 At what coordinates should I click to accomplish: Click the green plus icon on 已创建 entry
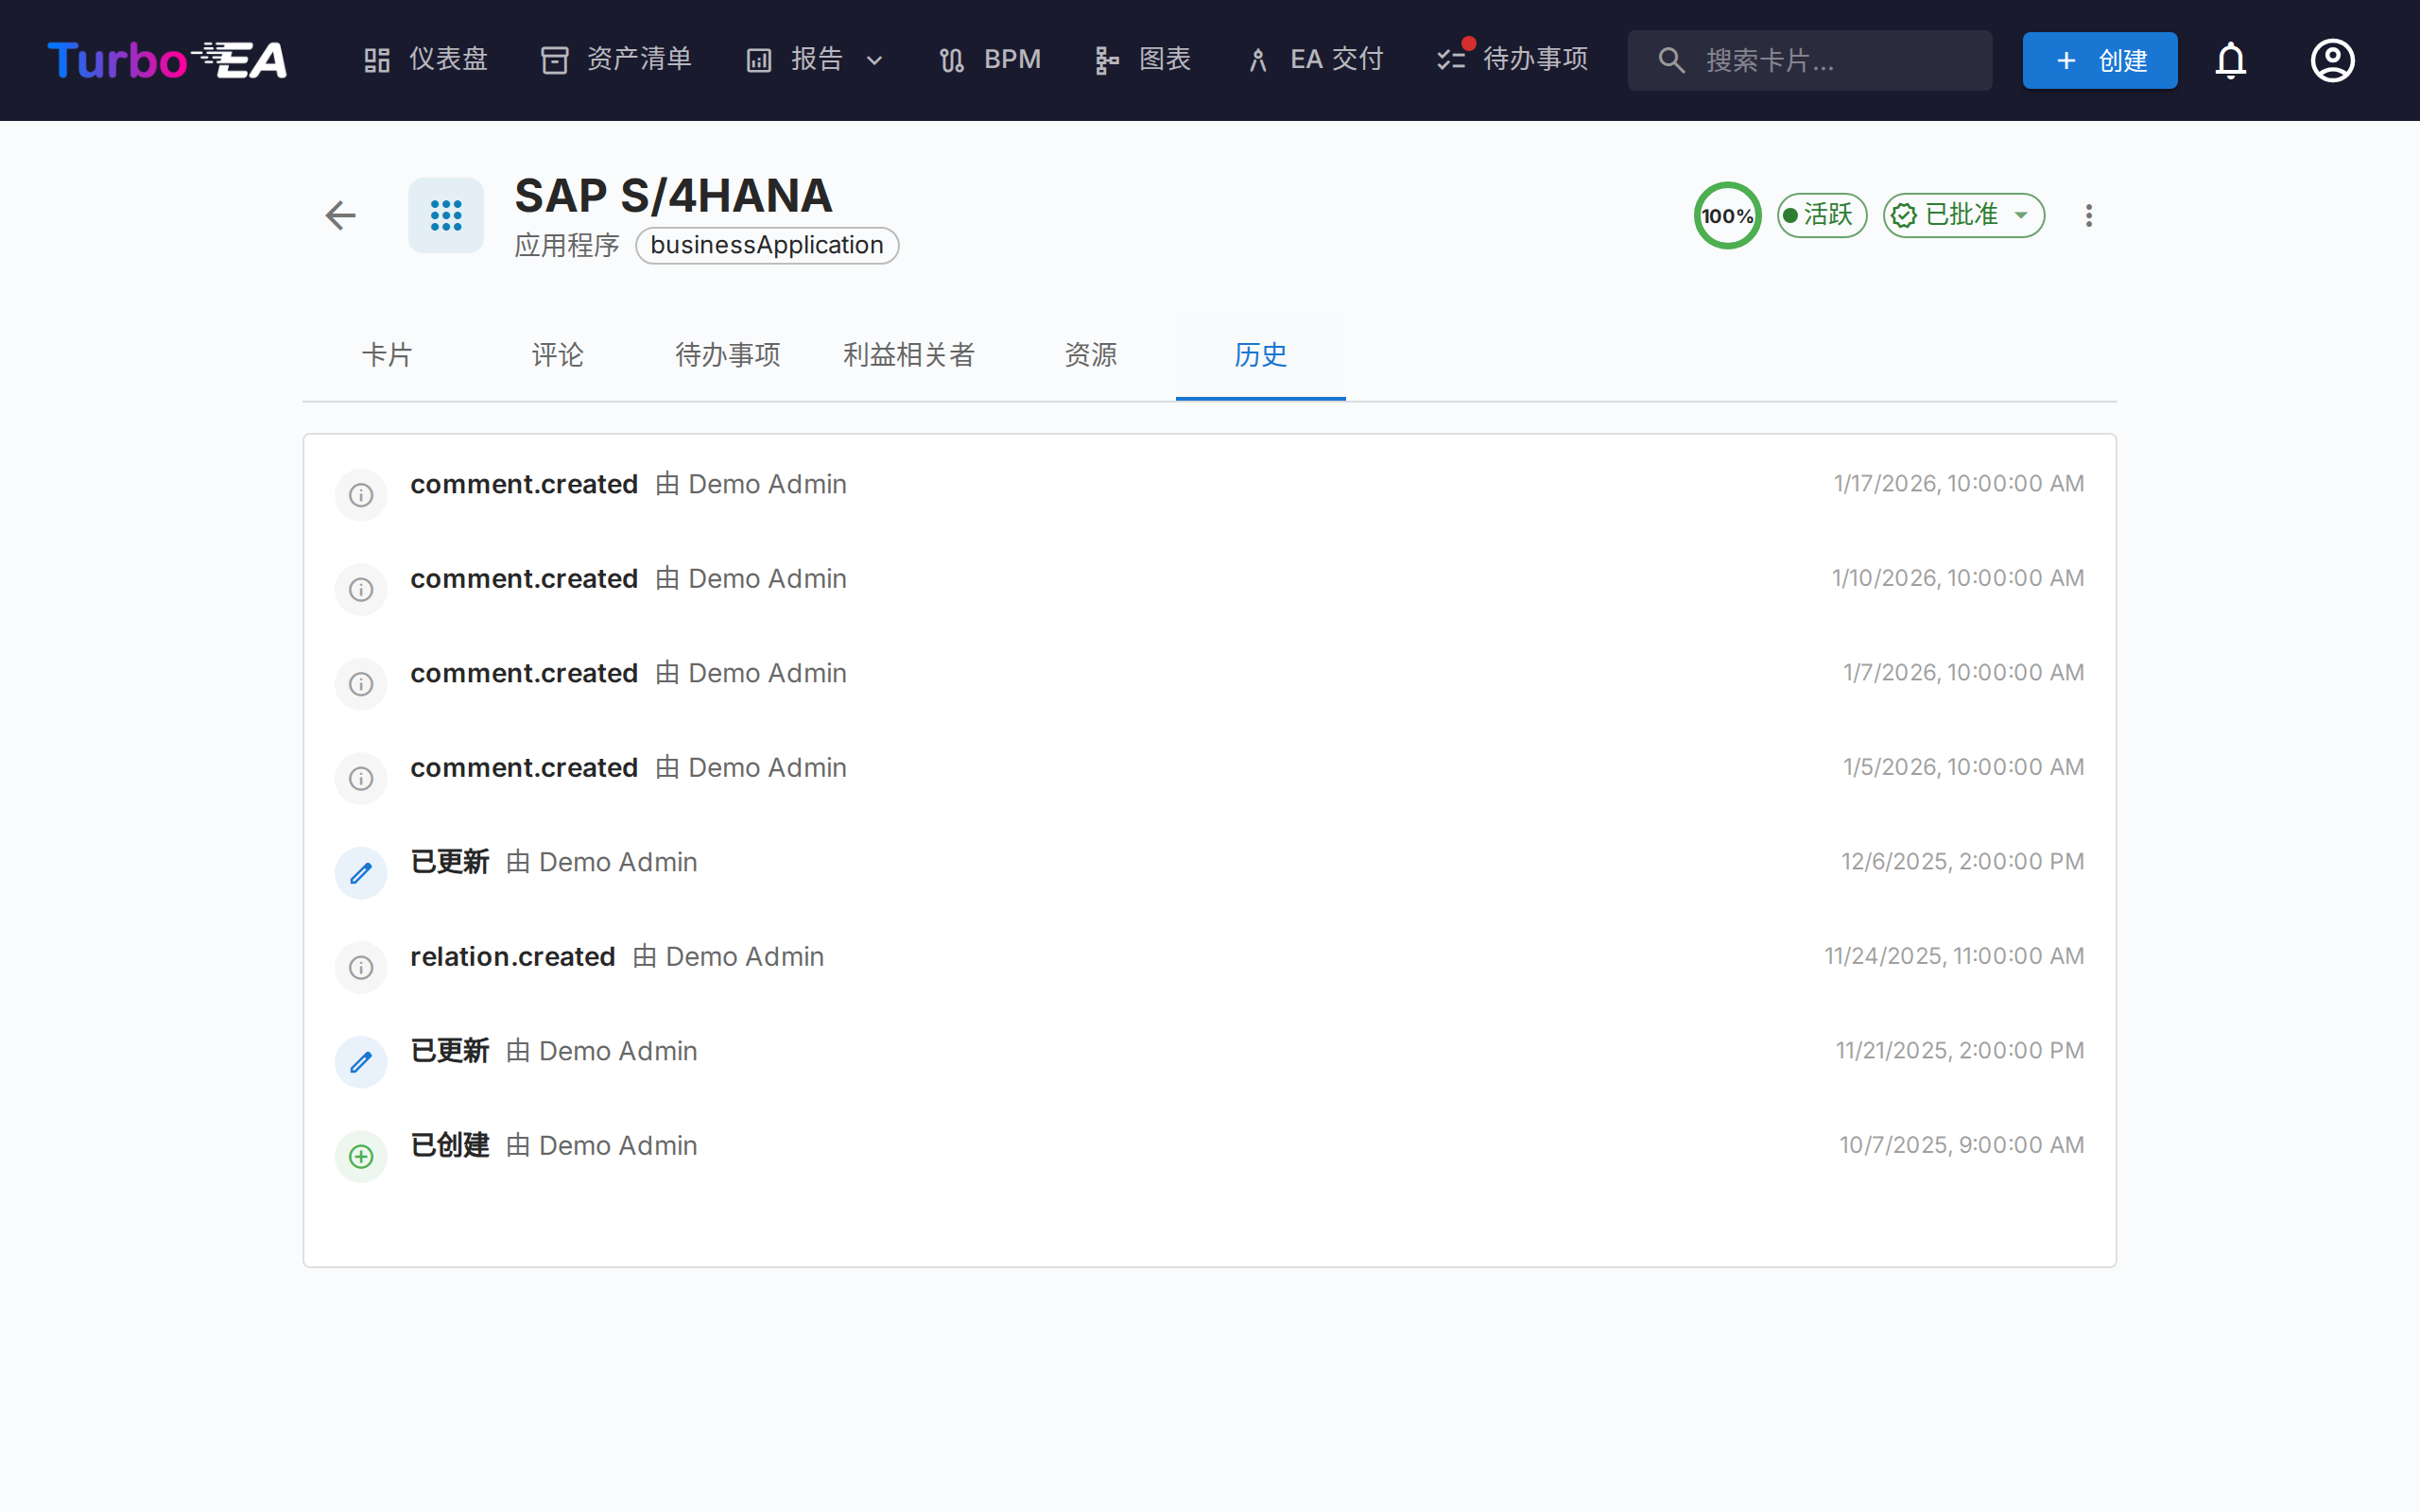361,1157
